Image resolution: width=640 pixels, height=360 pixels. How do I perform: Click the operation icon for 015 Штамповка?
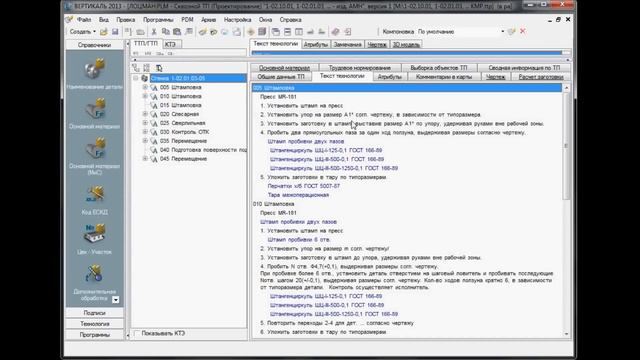154,105
